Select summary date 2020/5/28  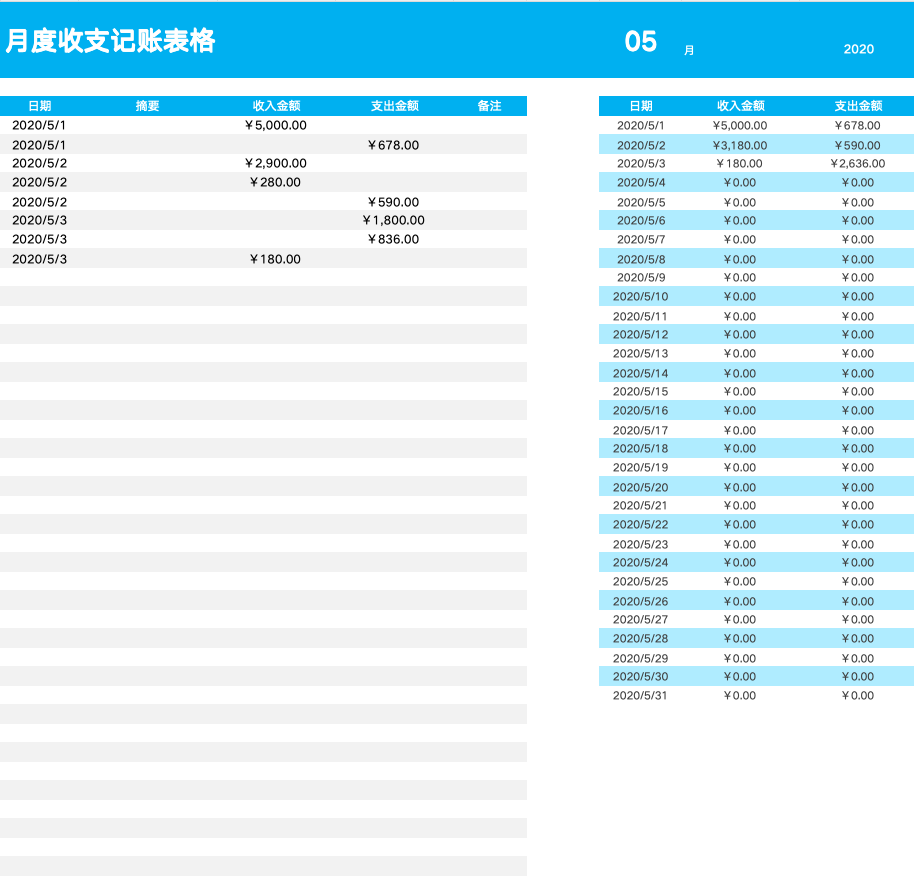[641, 640]
